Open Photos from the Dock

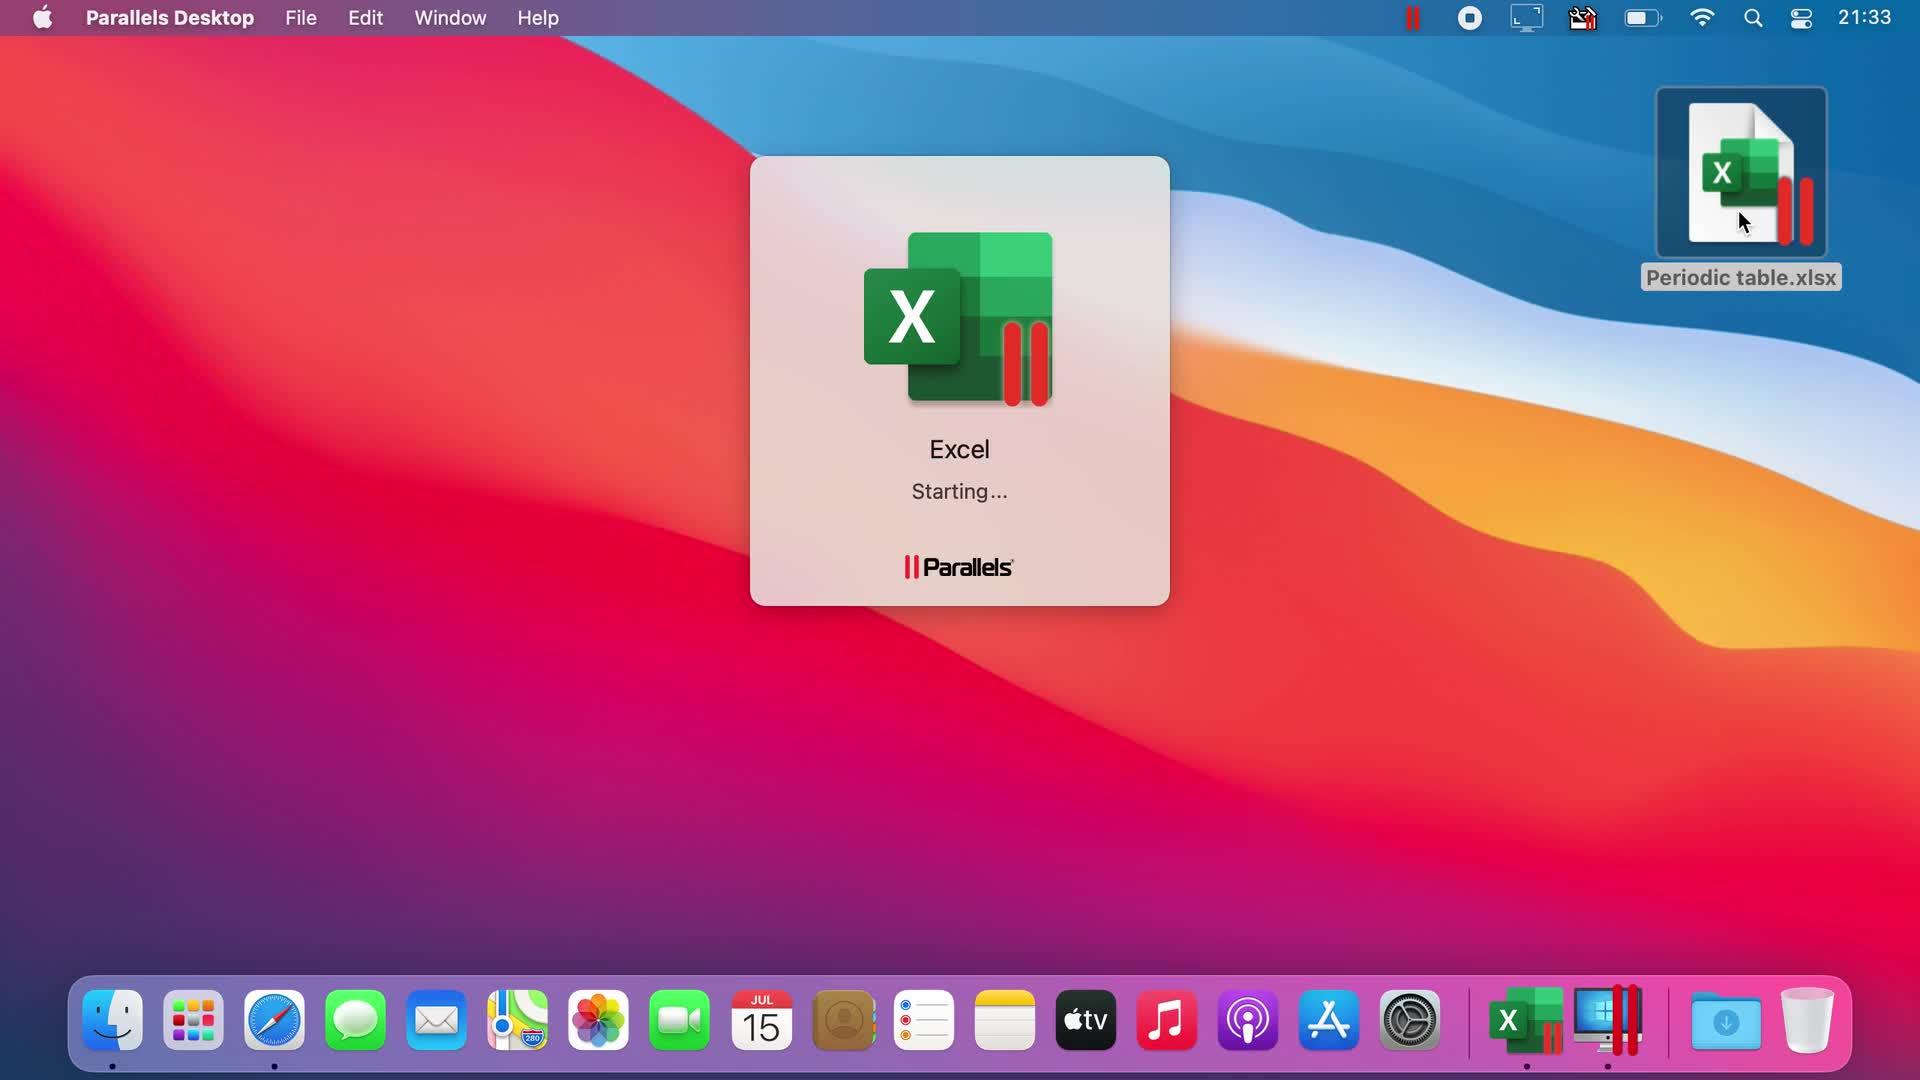598,1020
